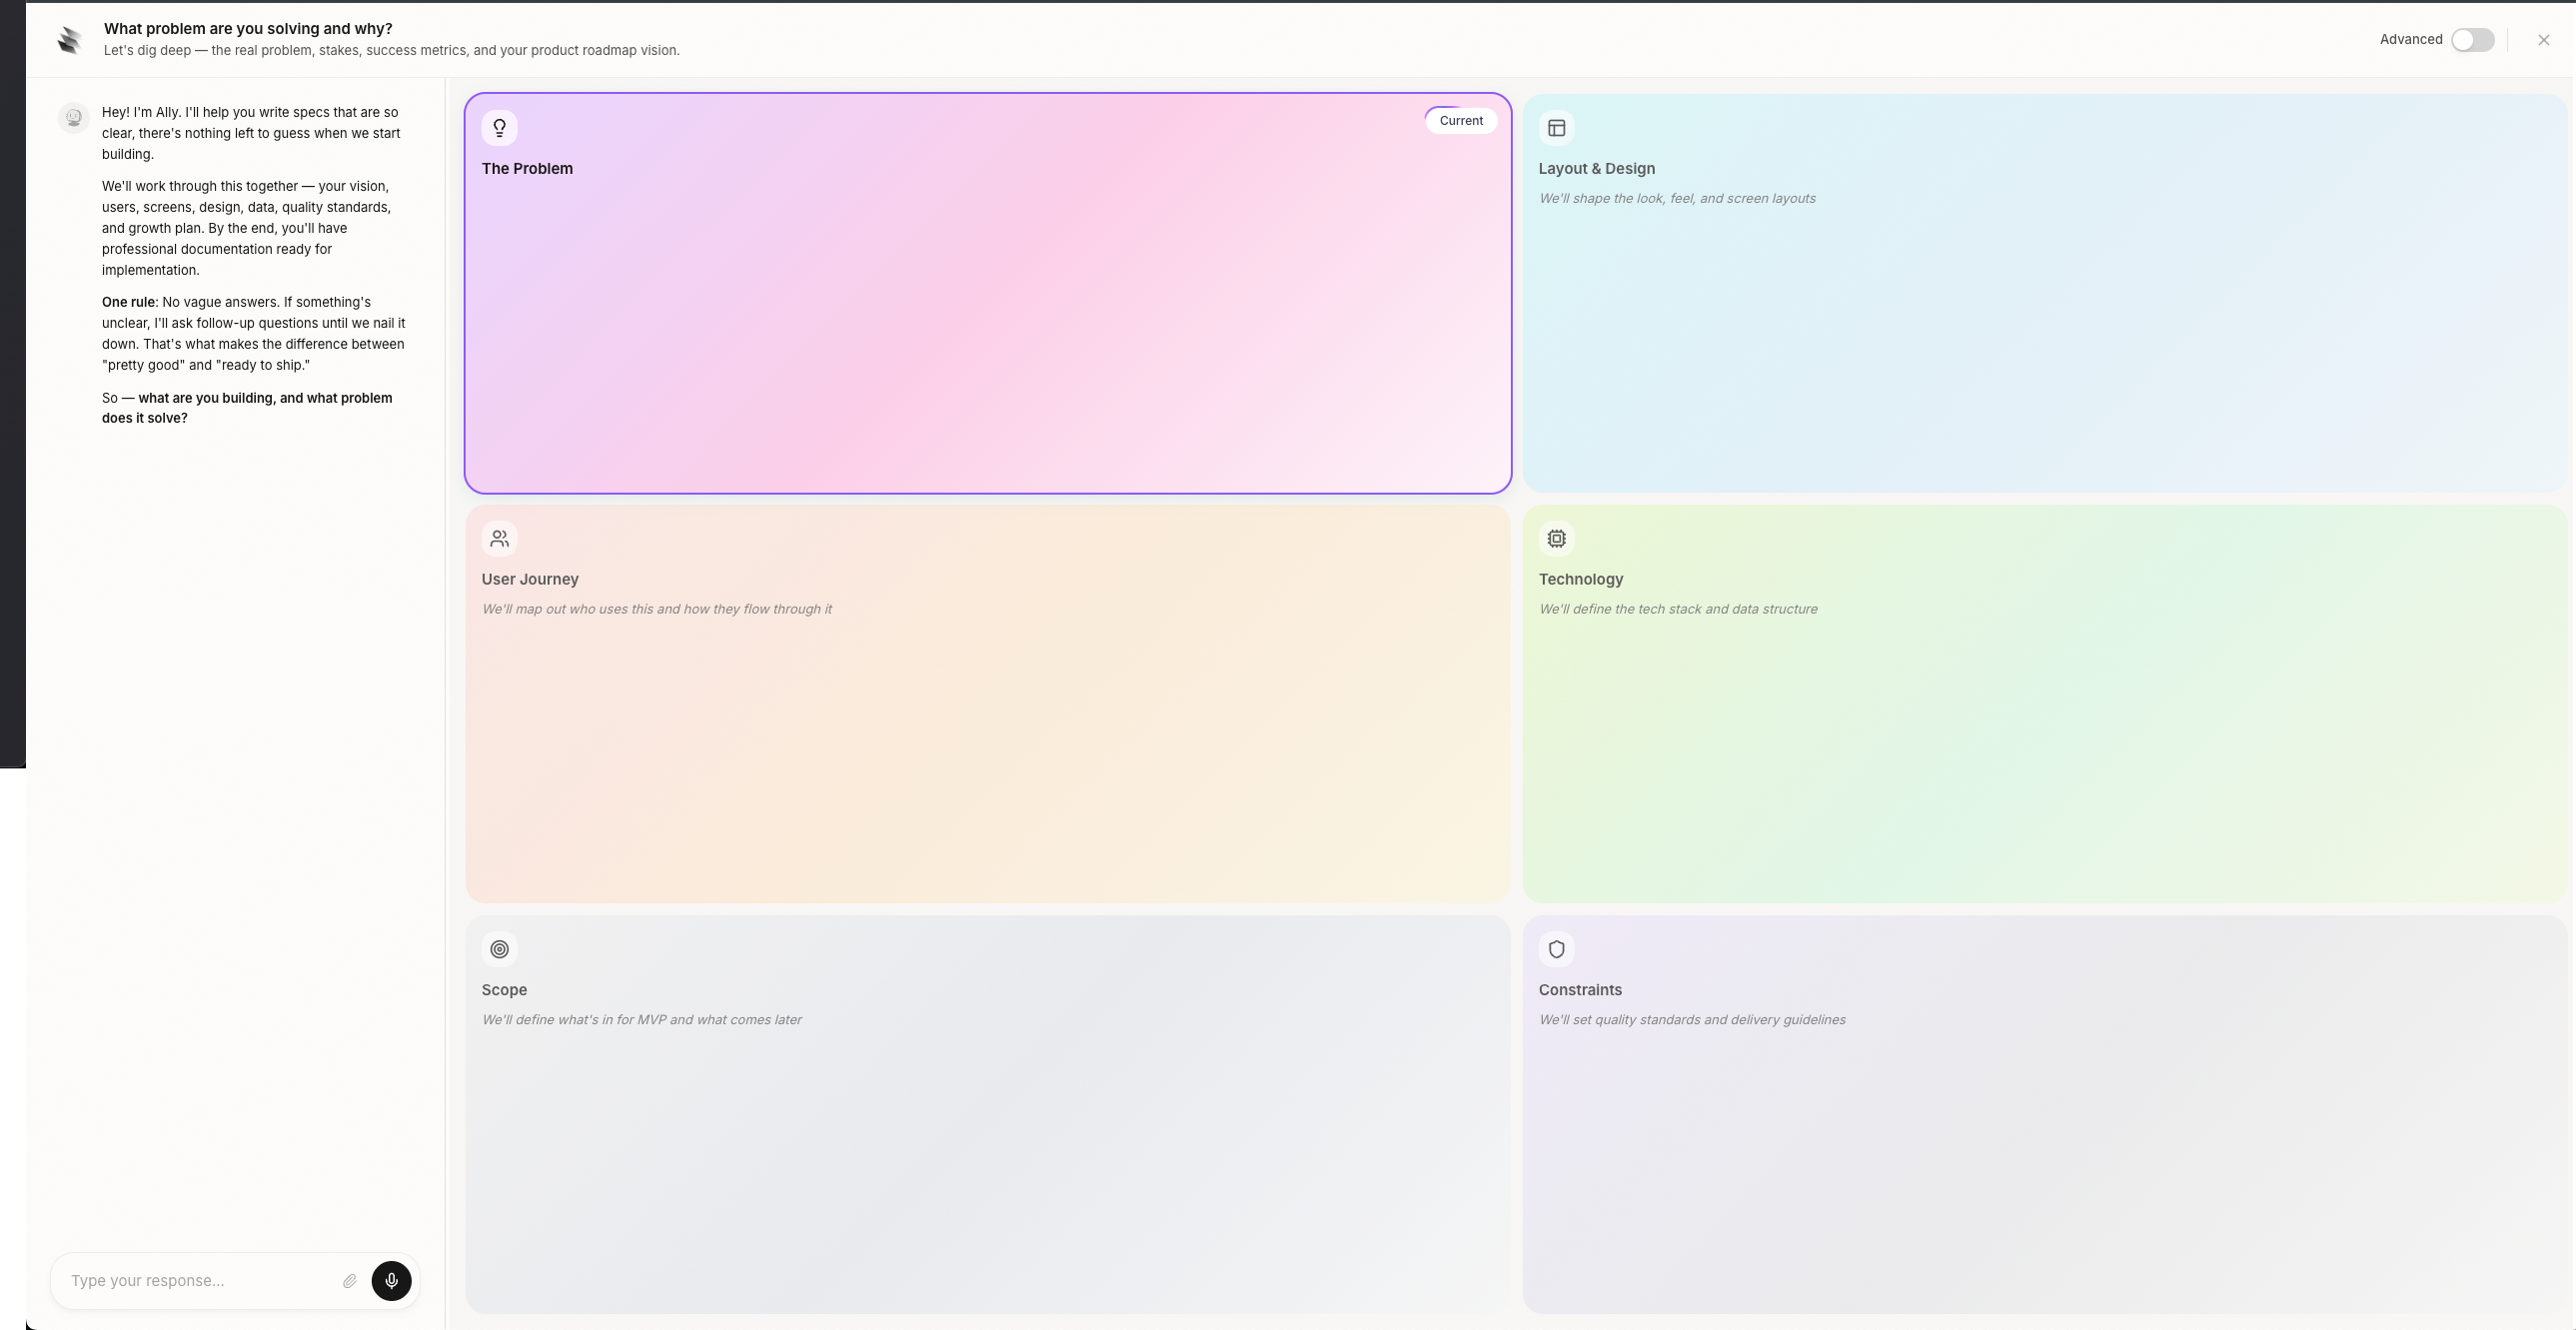Click the Type your response input field
Image resolution: width=2576 pixels, height=1330 pixels.
click(x=200, y=1281)
